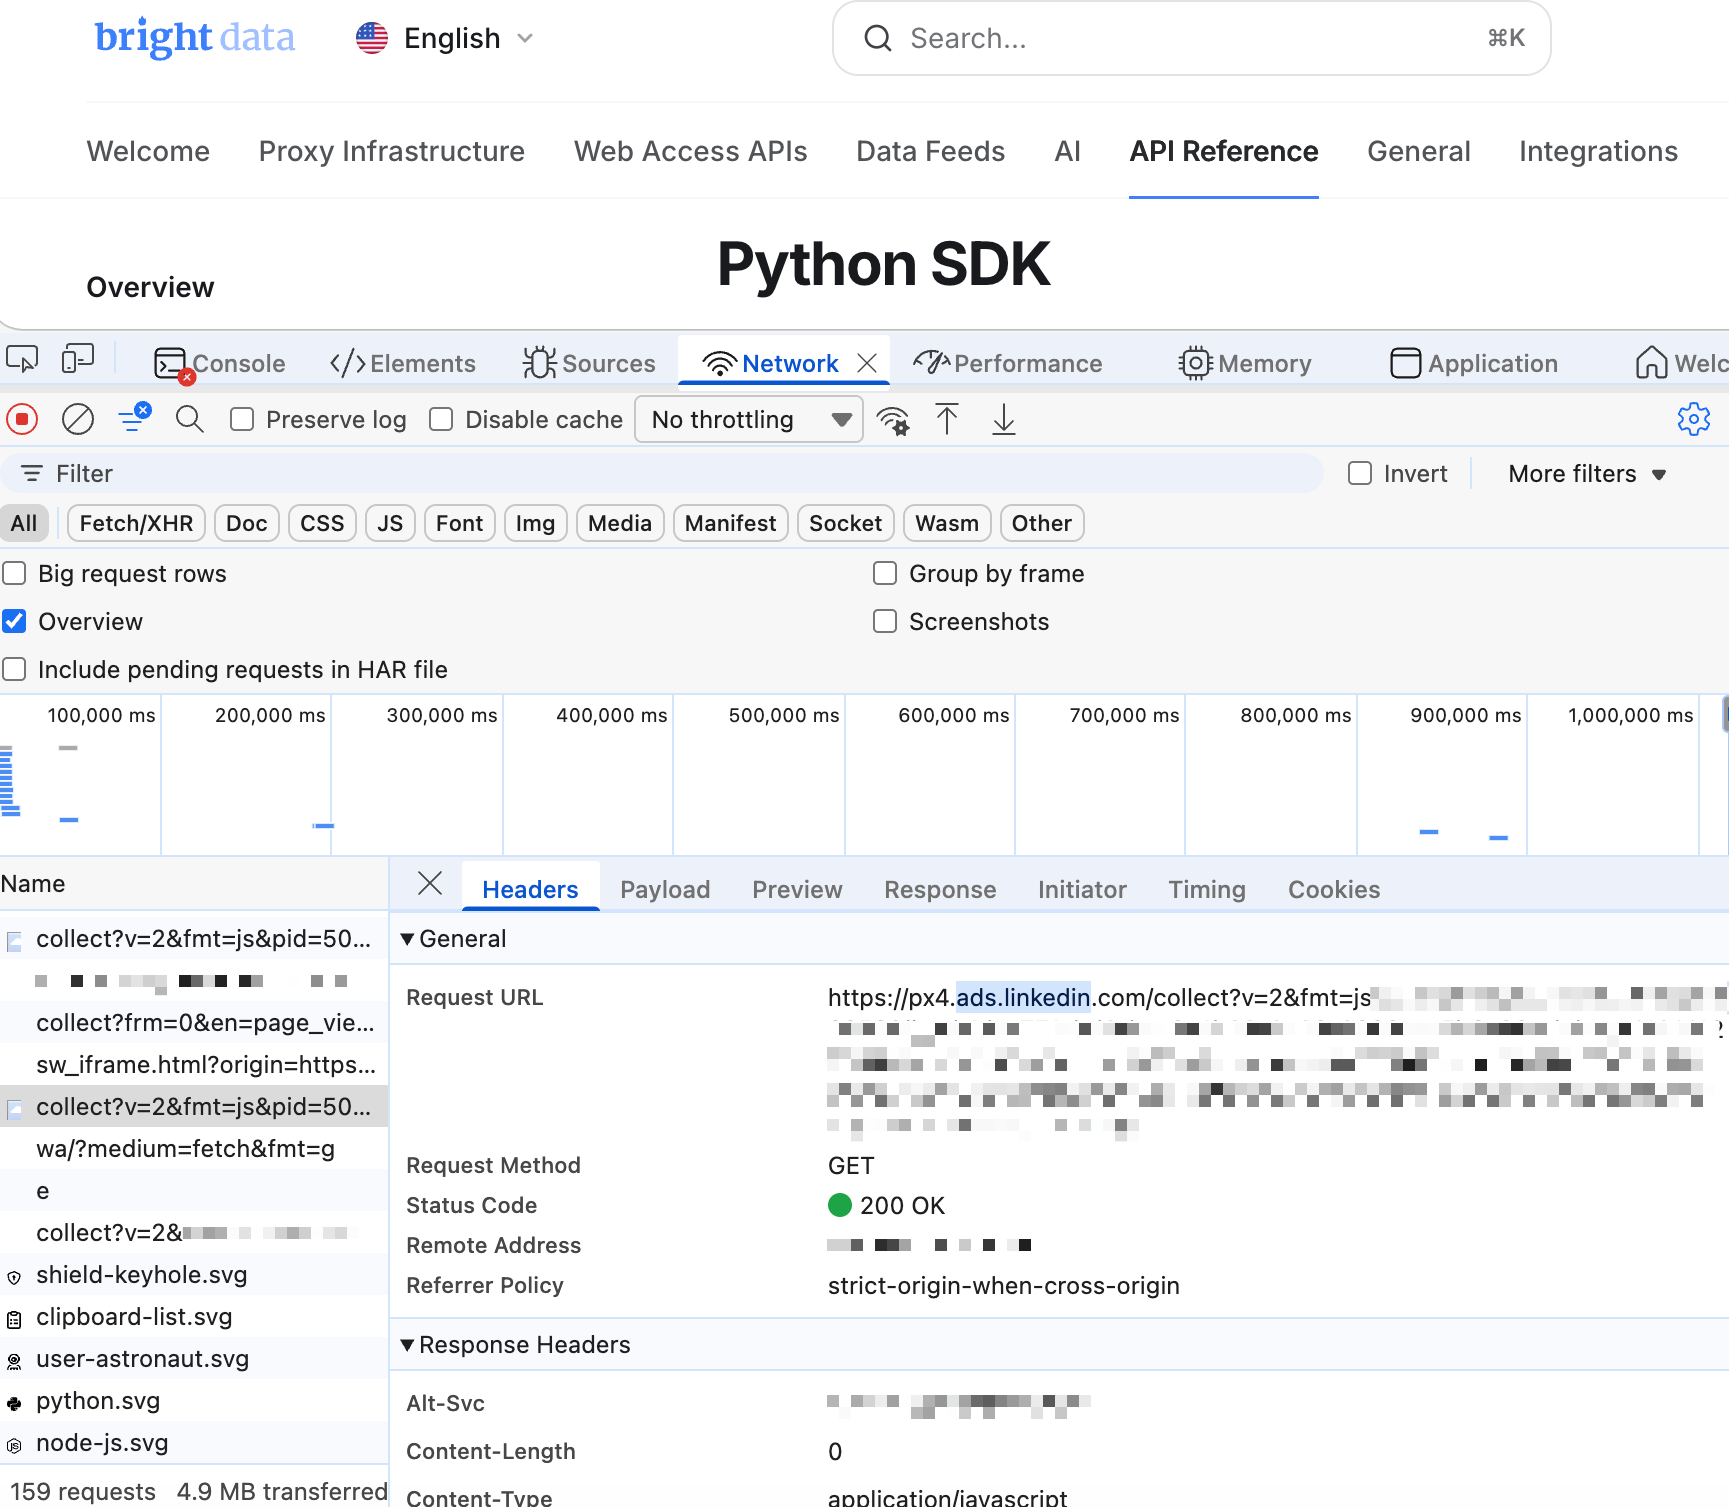Image resolution: width=1729 pixels, height=1507 pixels.
Task: Toggle the device toolbar
Action: 78,358
